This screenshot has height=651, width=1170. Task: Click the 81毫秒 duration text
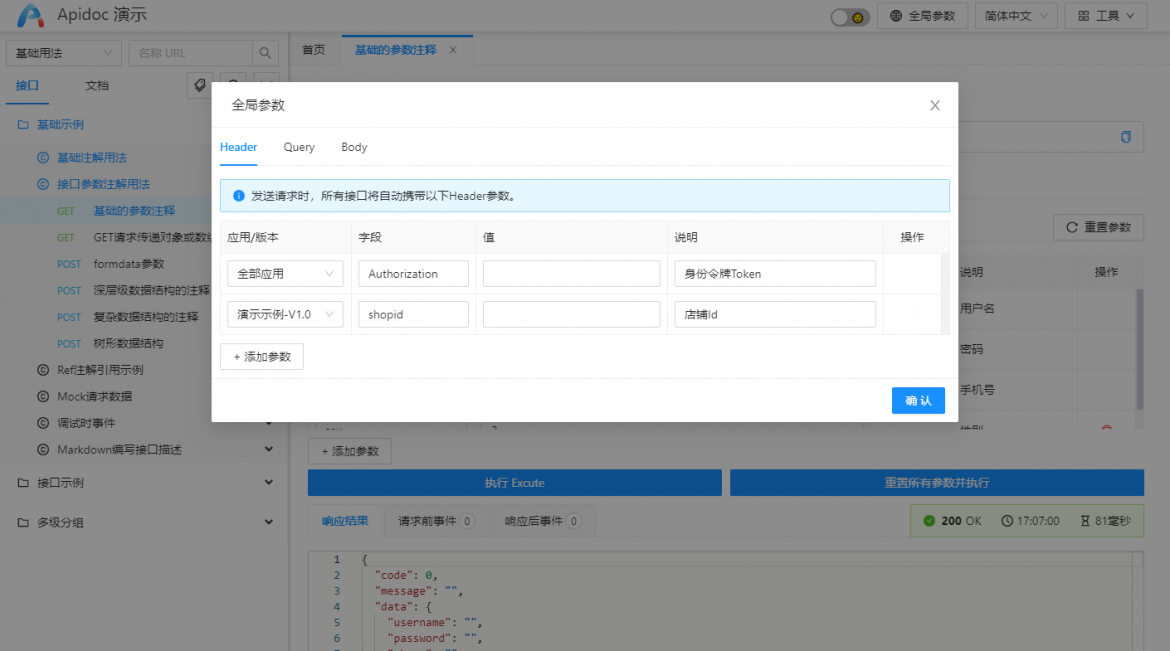click(x=1106, y=521)
